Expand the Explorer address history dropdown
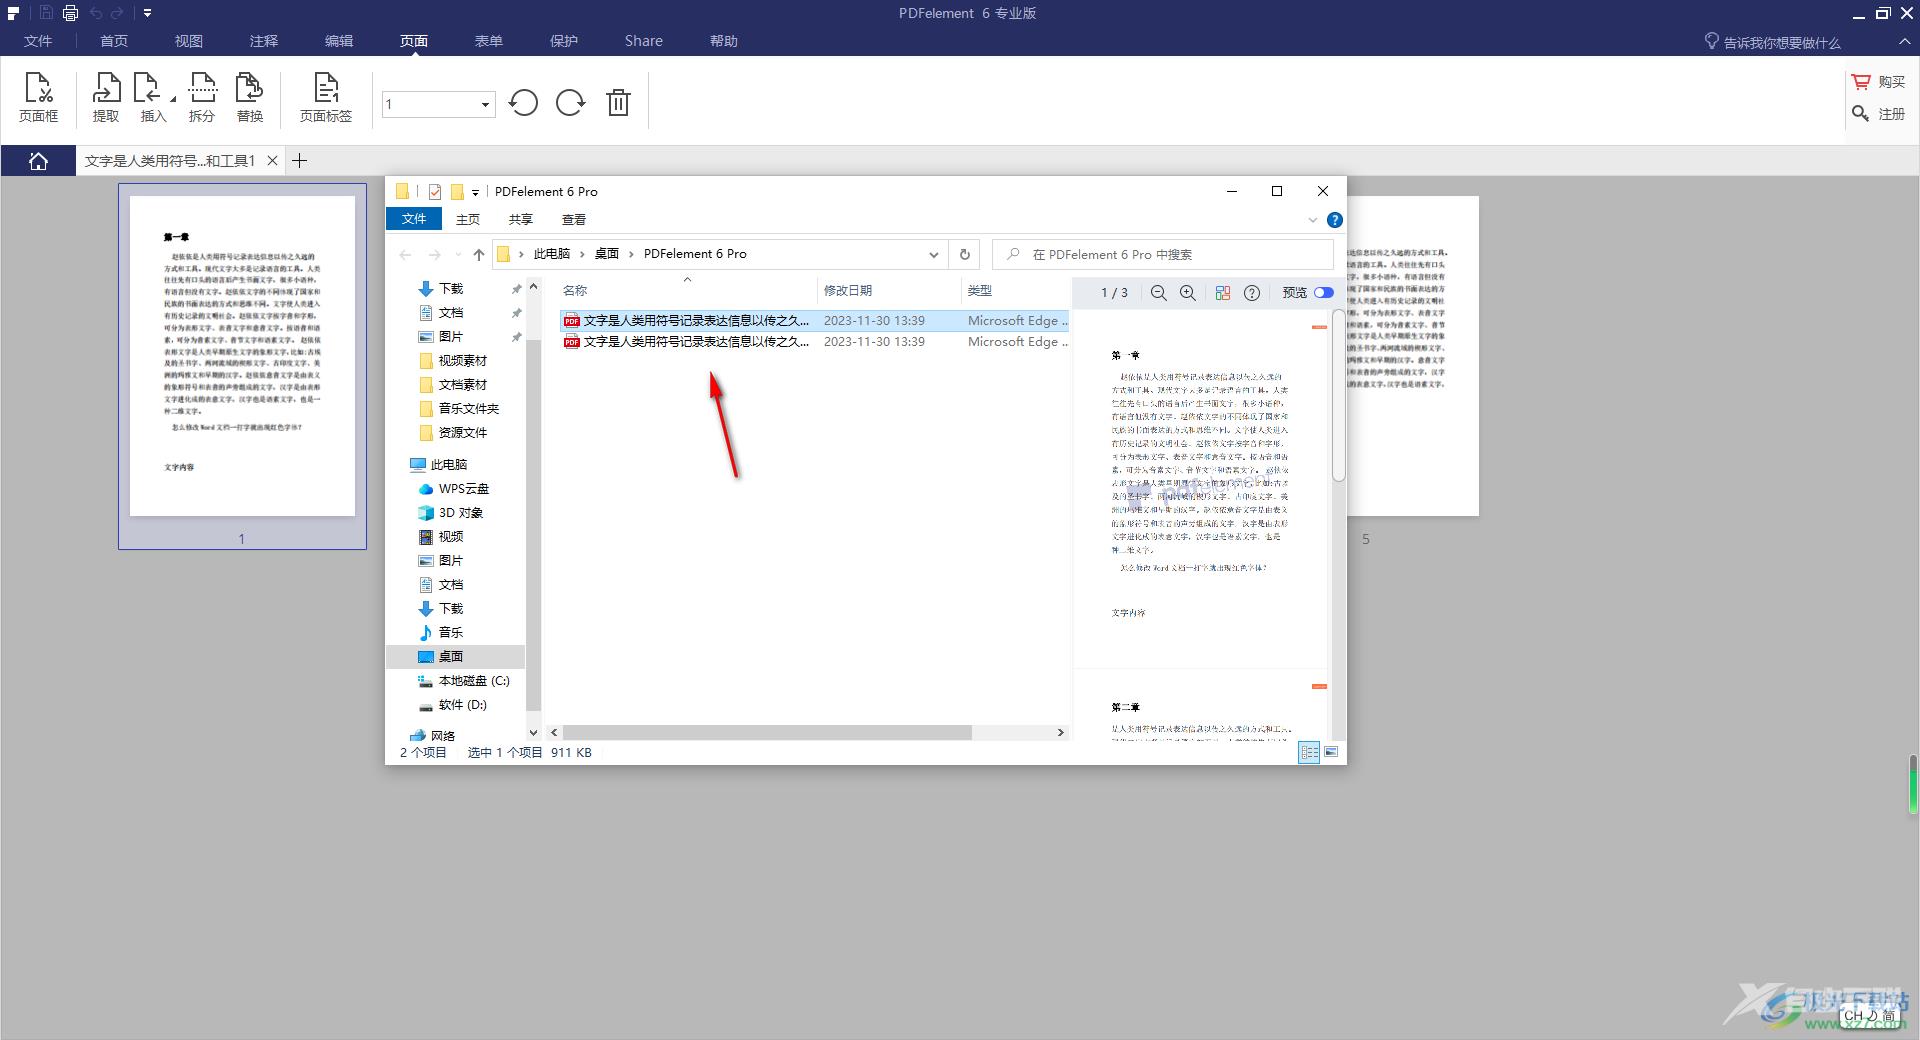The image size is (1920, 1040). [x=933, y=254]
